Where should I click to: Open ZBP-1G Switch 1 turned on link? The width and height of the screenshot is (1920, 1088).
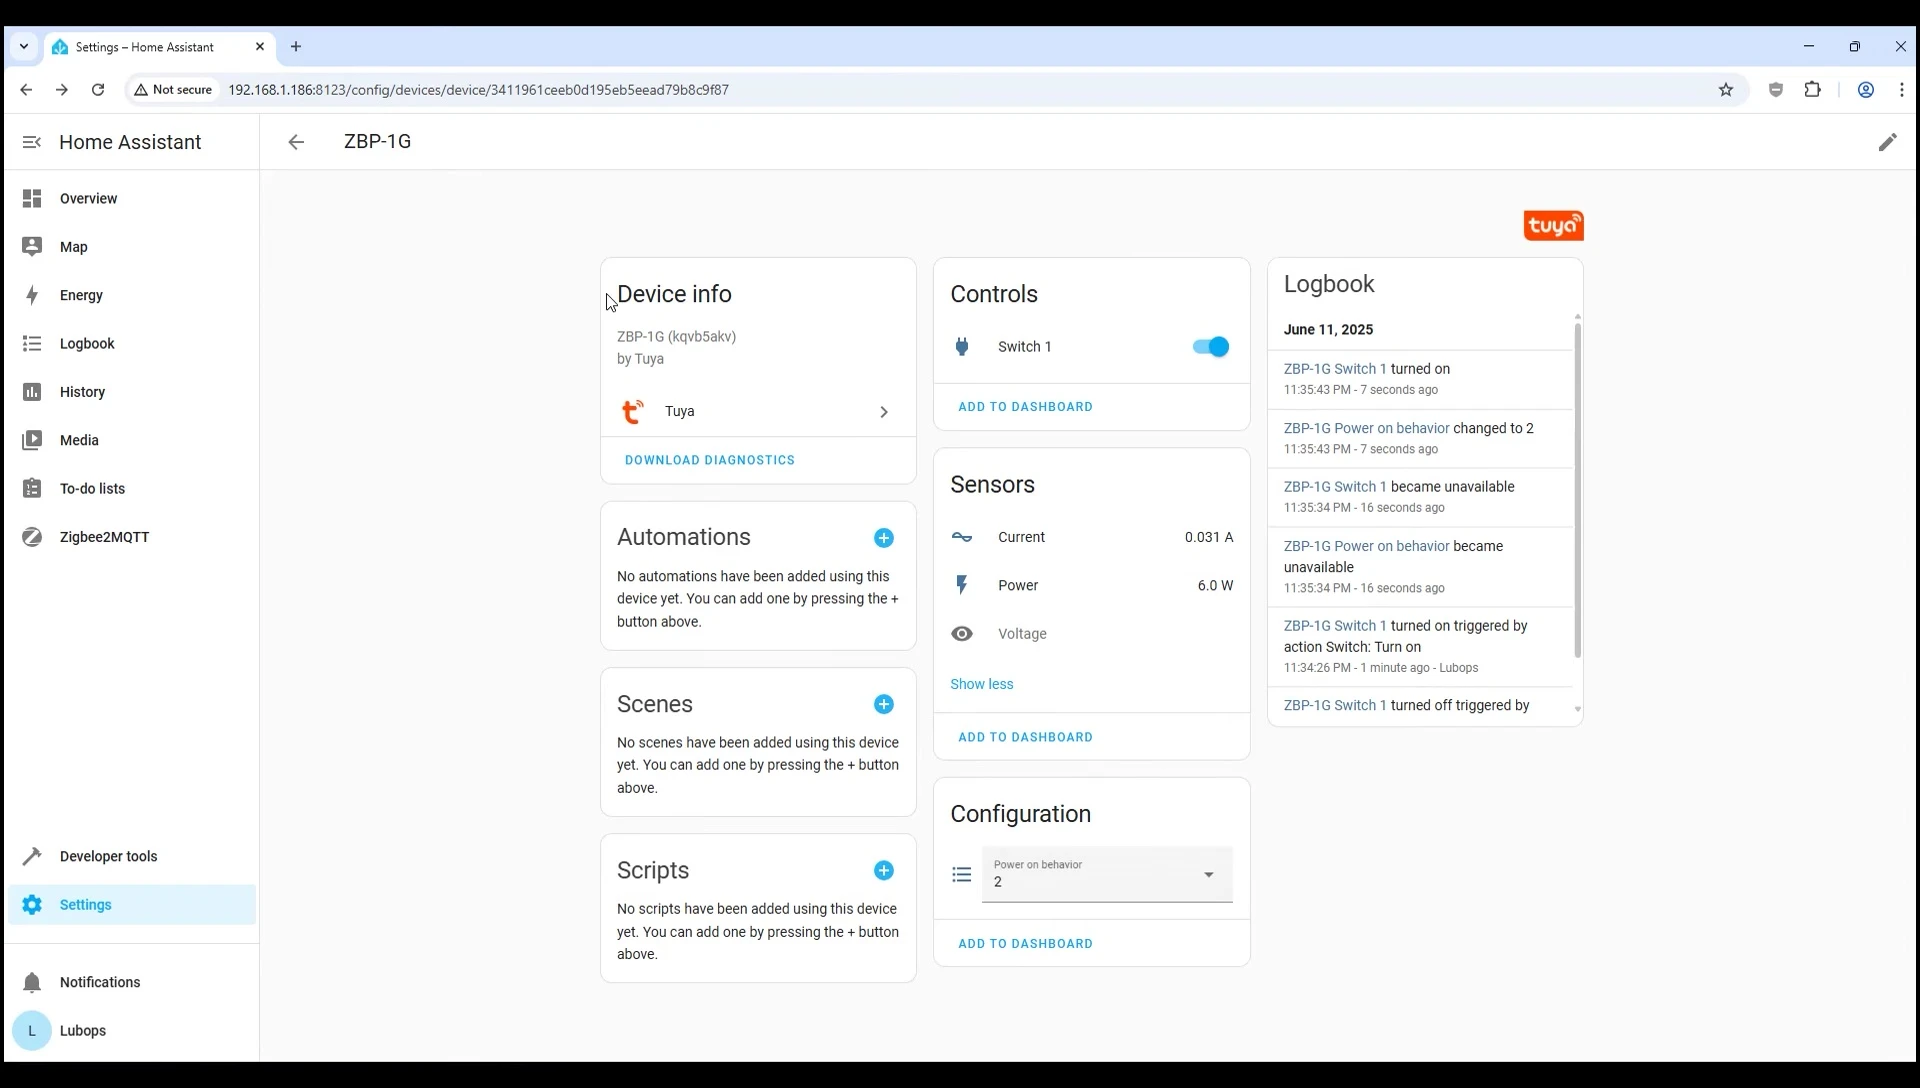(1335, 369)
